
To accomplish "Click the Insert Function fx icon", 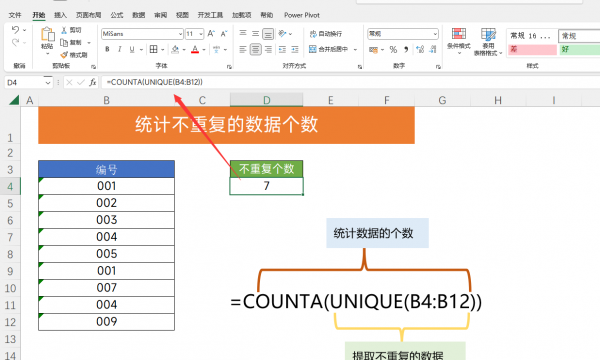I will click(93, 82).
